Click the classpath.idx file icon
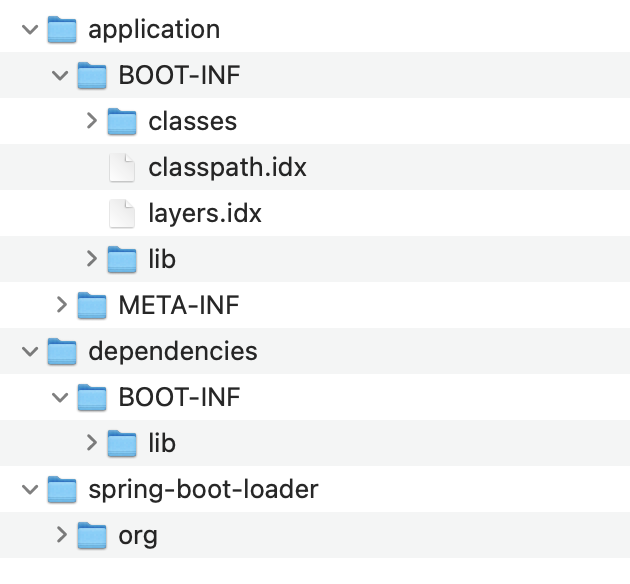 coord(121,167)
